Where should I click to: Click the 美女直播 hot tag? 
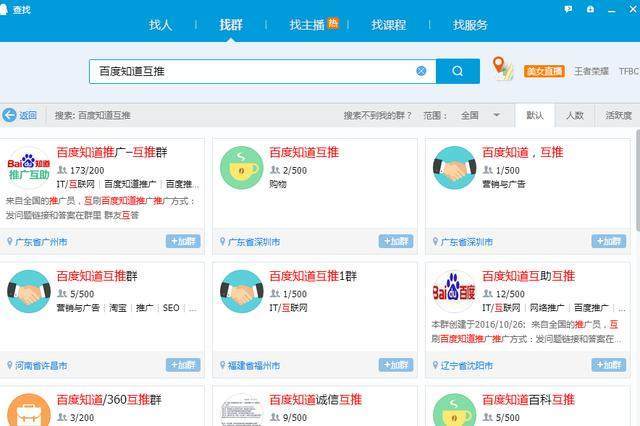pyautogui.click(x=544, y=71)
